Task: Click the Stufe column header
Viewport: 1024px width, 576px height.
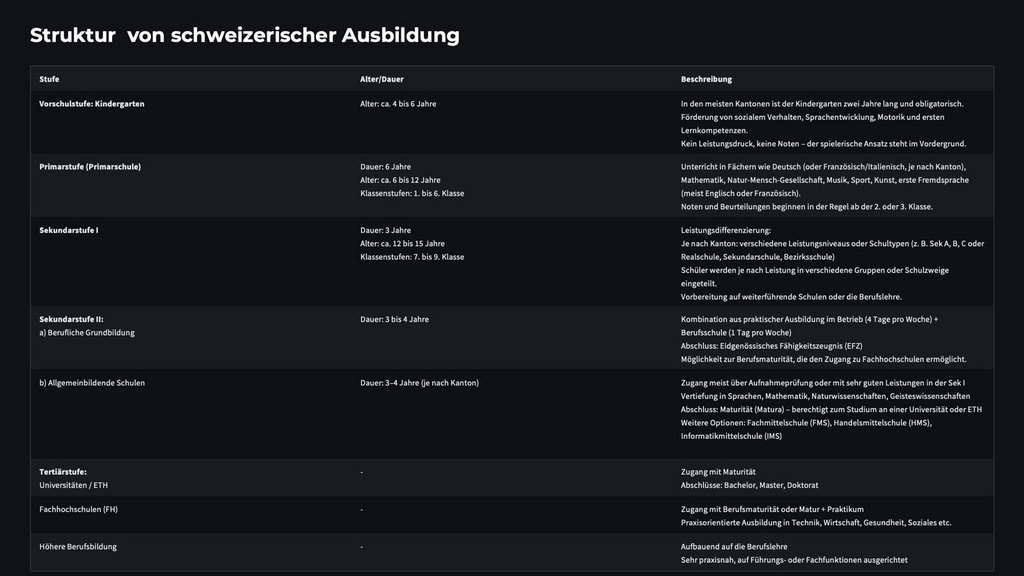Action: coord(49,79)
